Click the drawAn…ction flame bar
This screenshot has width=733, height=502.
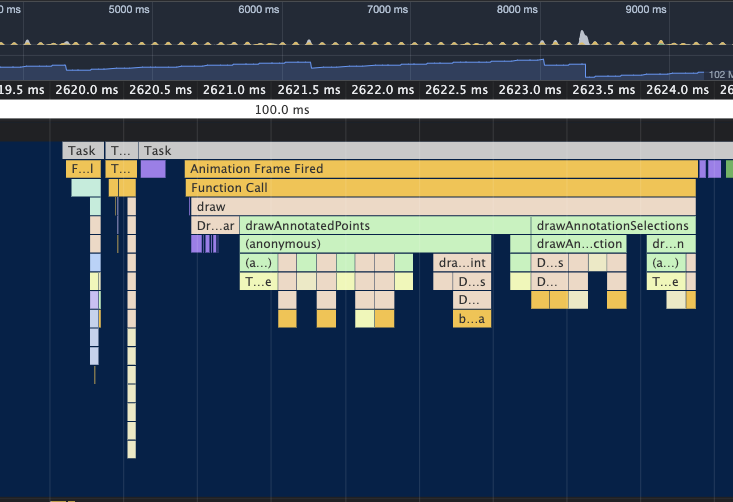[579, 244]
